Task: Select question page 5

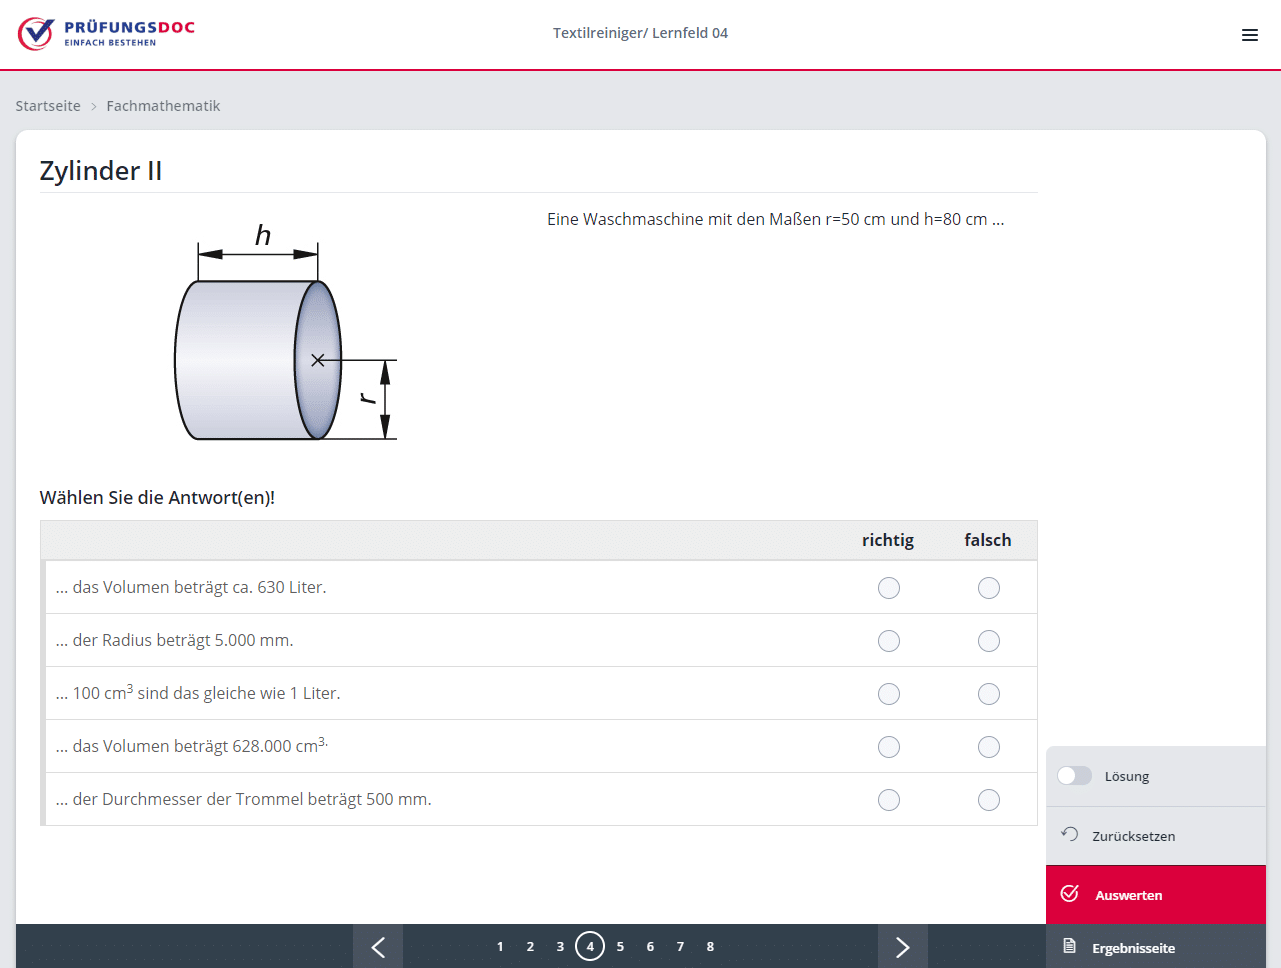Action: click(620, 946)
